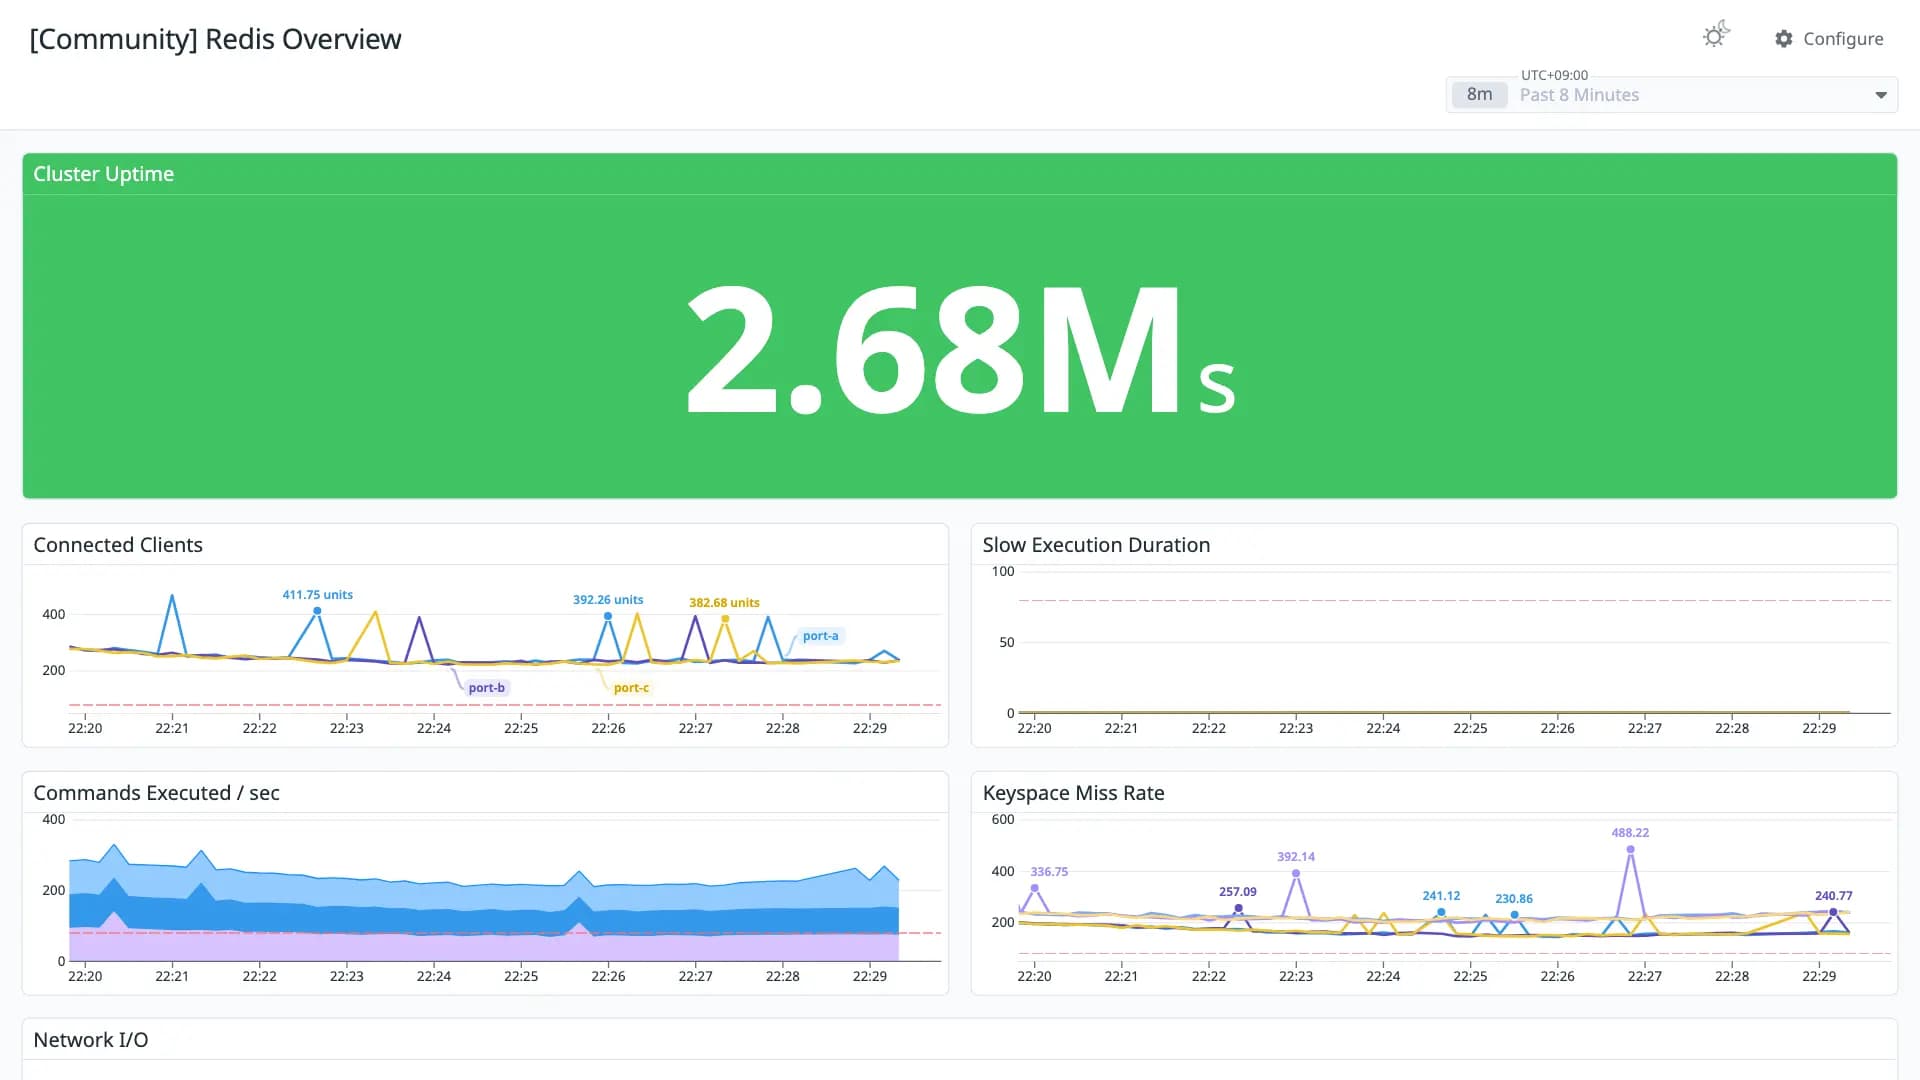
Task: Click the 2.68M uptime value
Action: [960, 350]
